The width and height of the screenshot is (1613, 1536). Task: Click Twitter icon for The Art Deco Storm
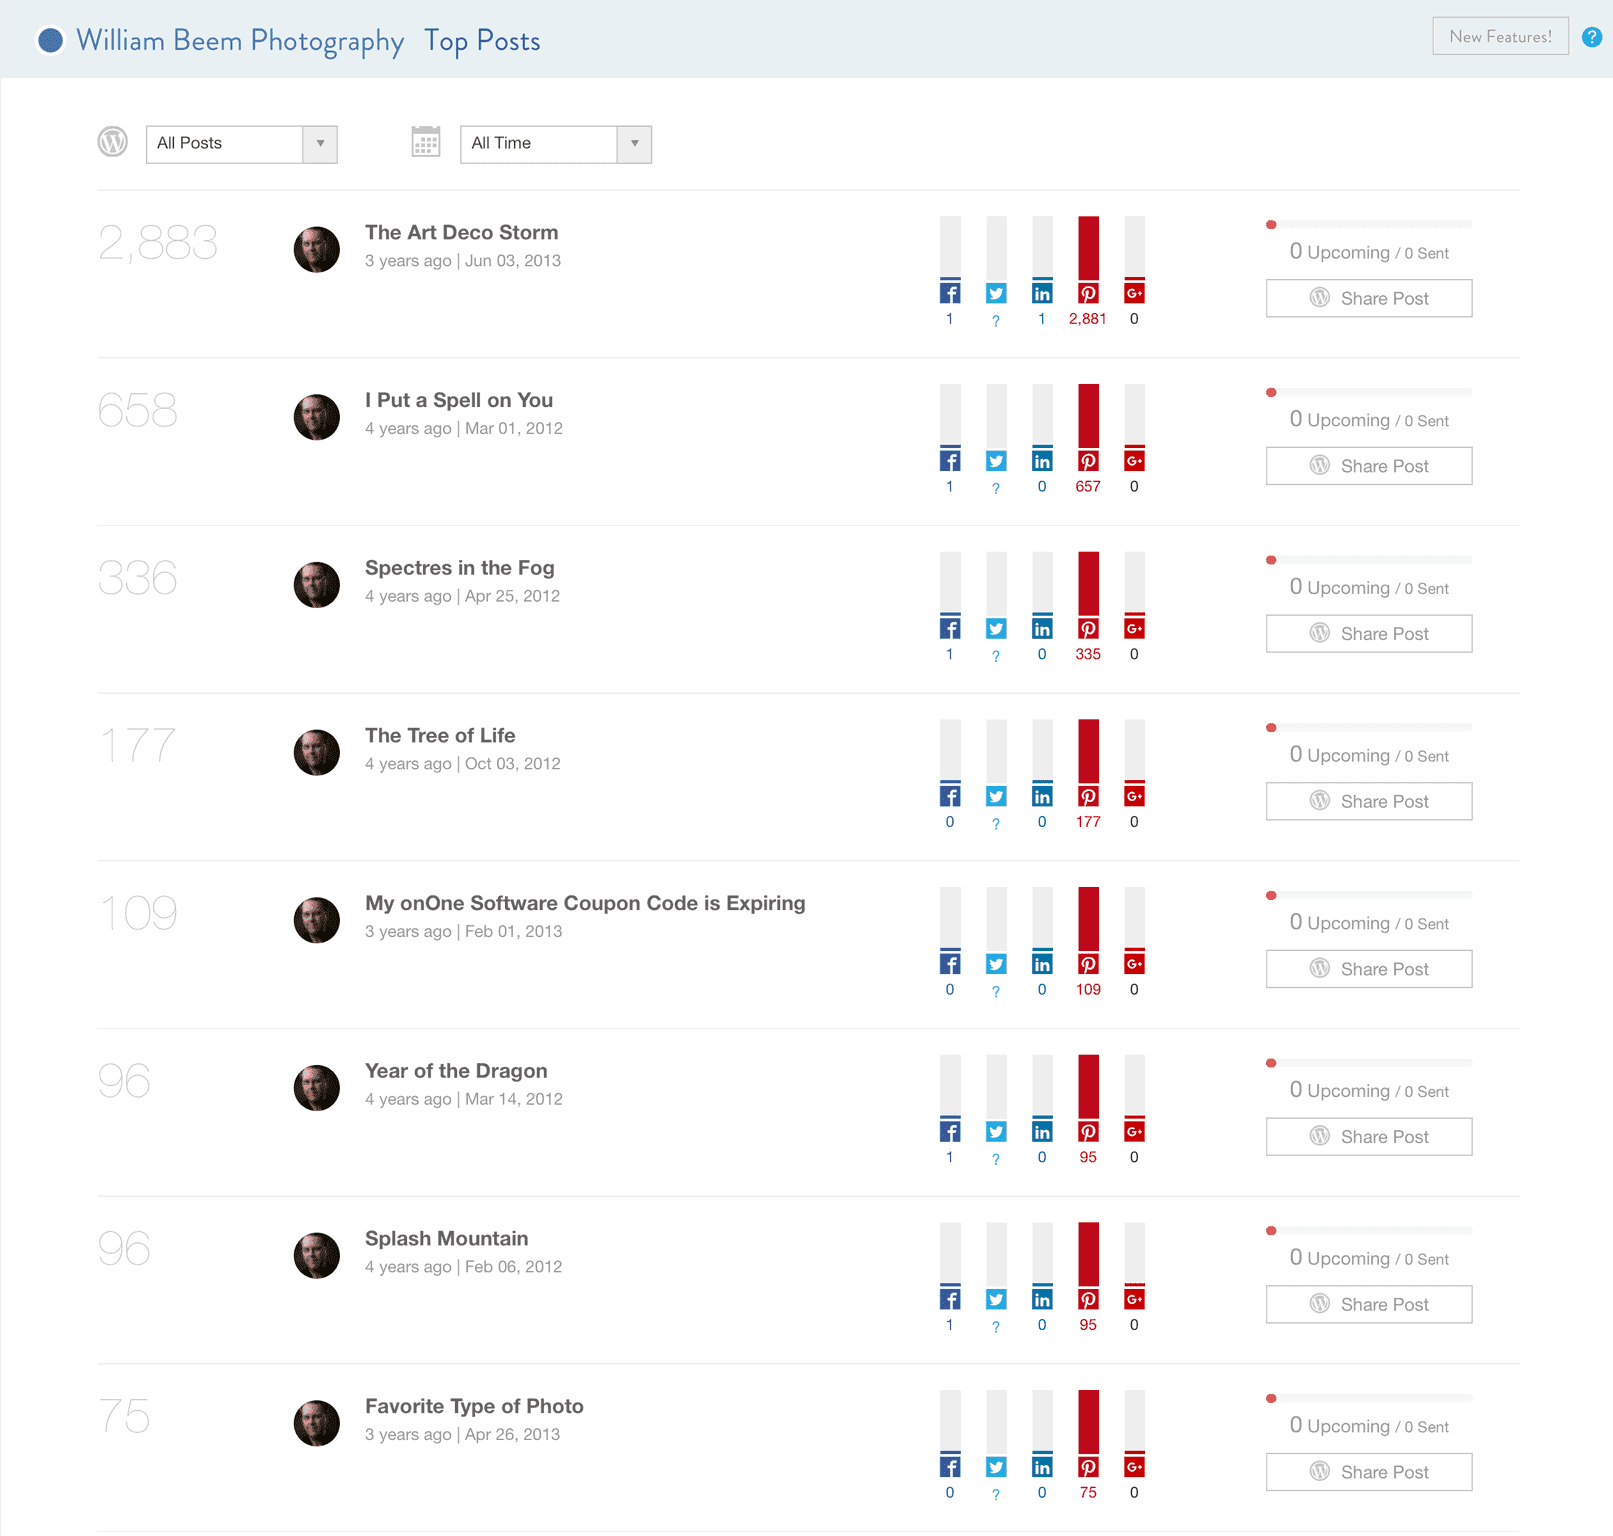pos(996,293)
